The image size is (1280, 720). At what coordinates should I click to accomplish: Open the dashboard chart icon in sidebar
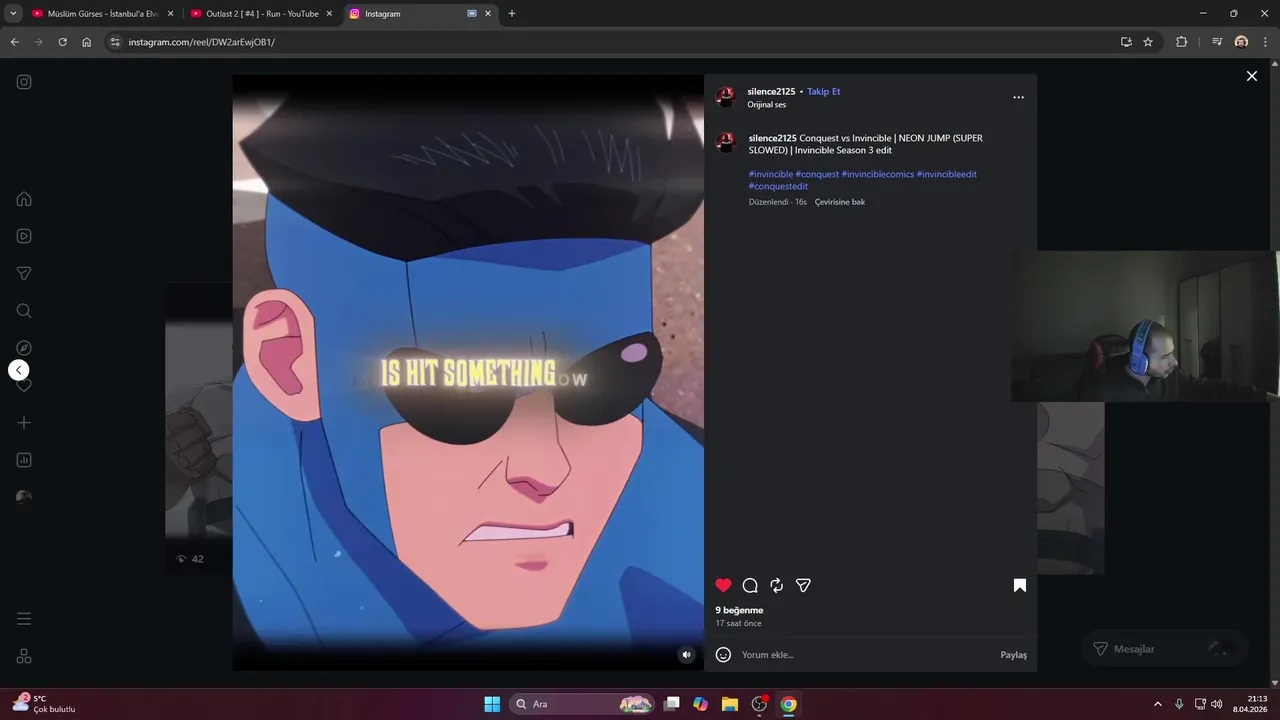tap(24, 460)
